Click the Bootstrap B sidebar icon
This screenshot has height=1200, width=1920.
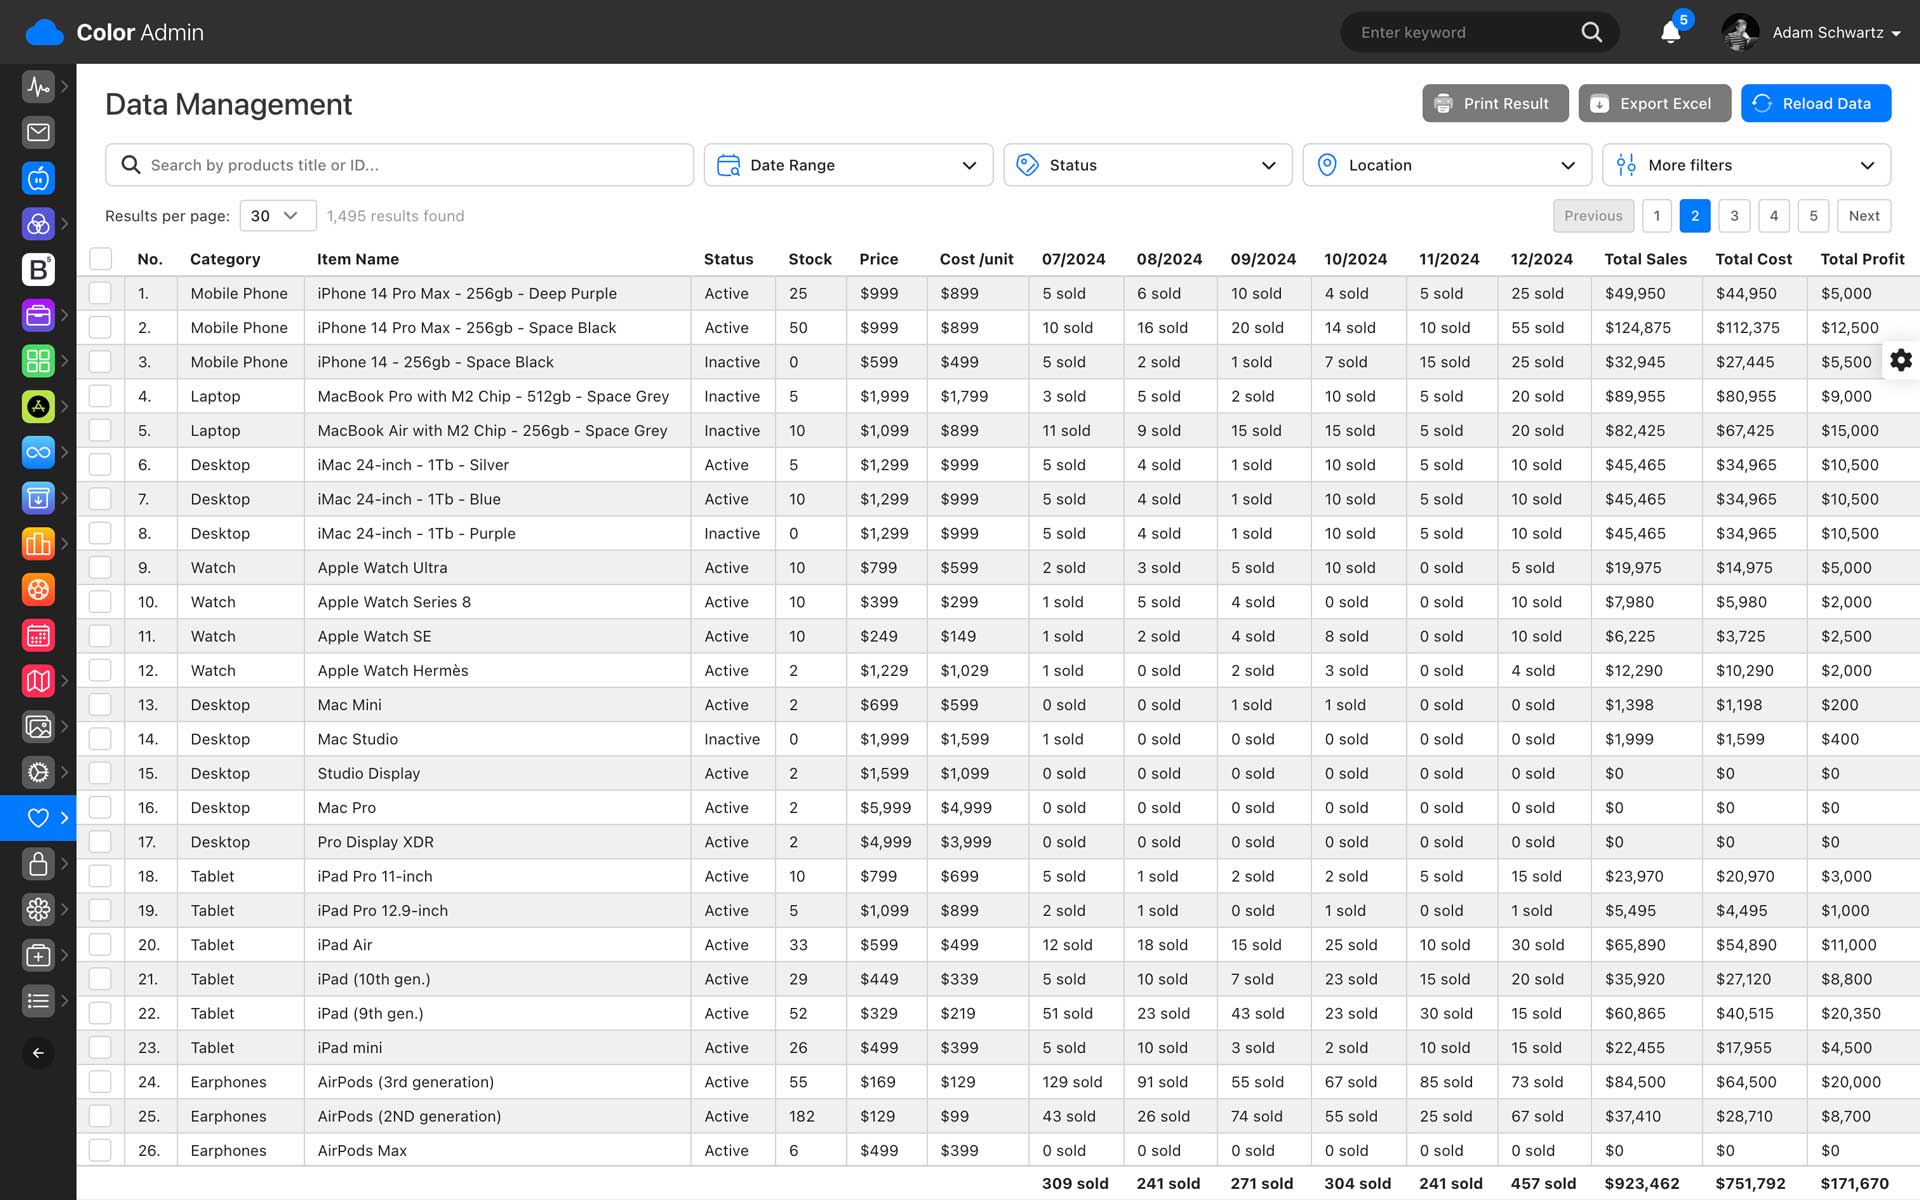[38, 269]
